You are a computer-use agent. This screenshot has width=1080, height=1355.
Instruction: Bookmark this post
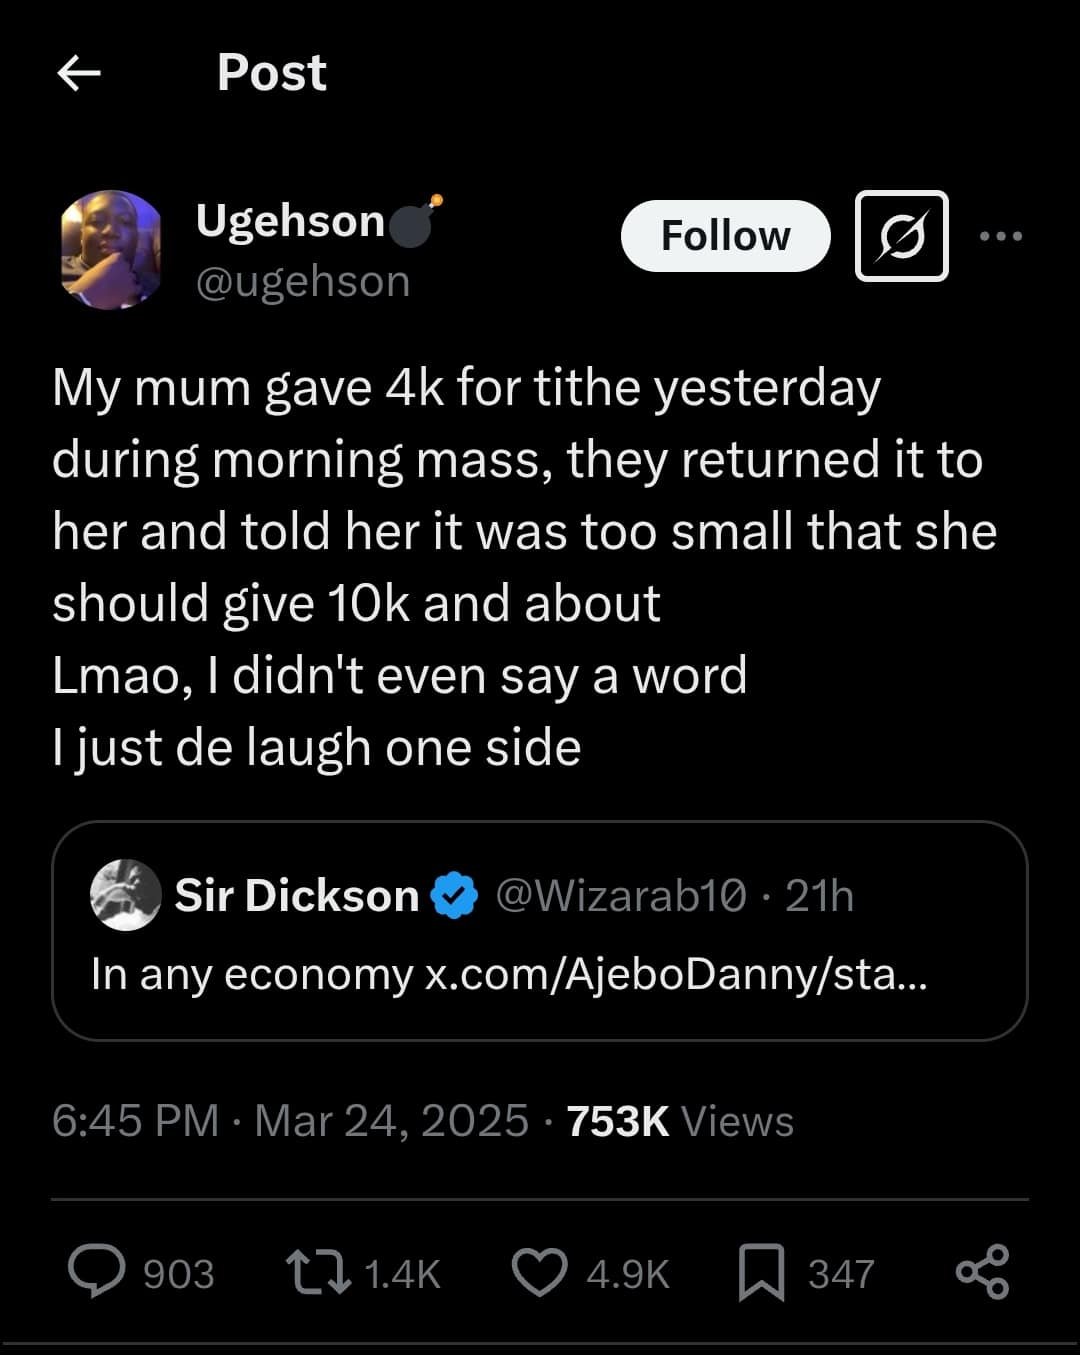(761, 1273)
